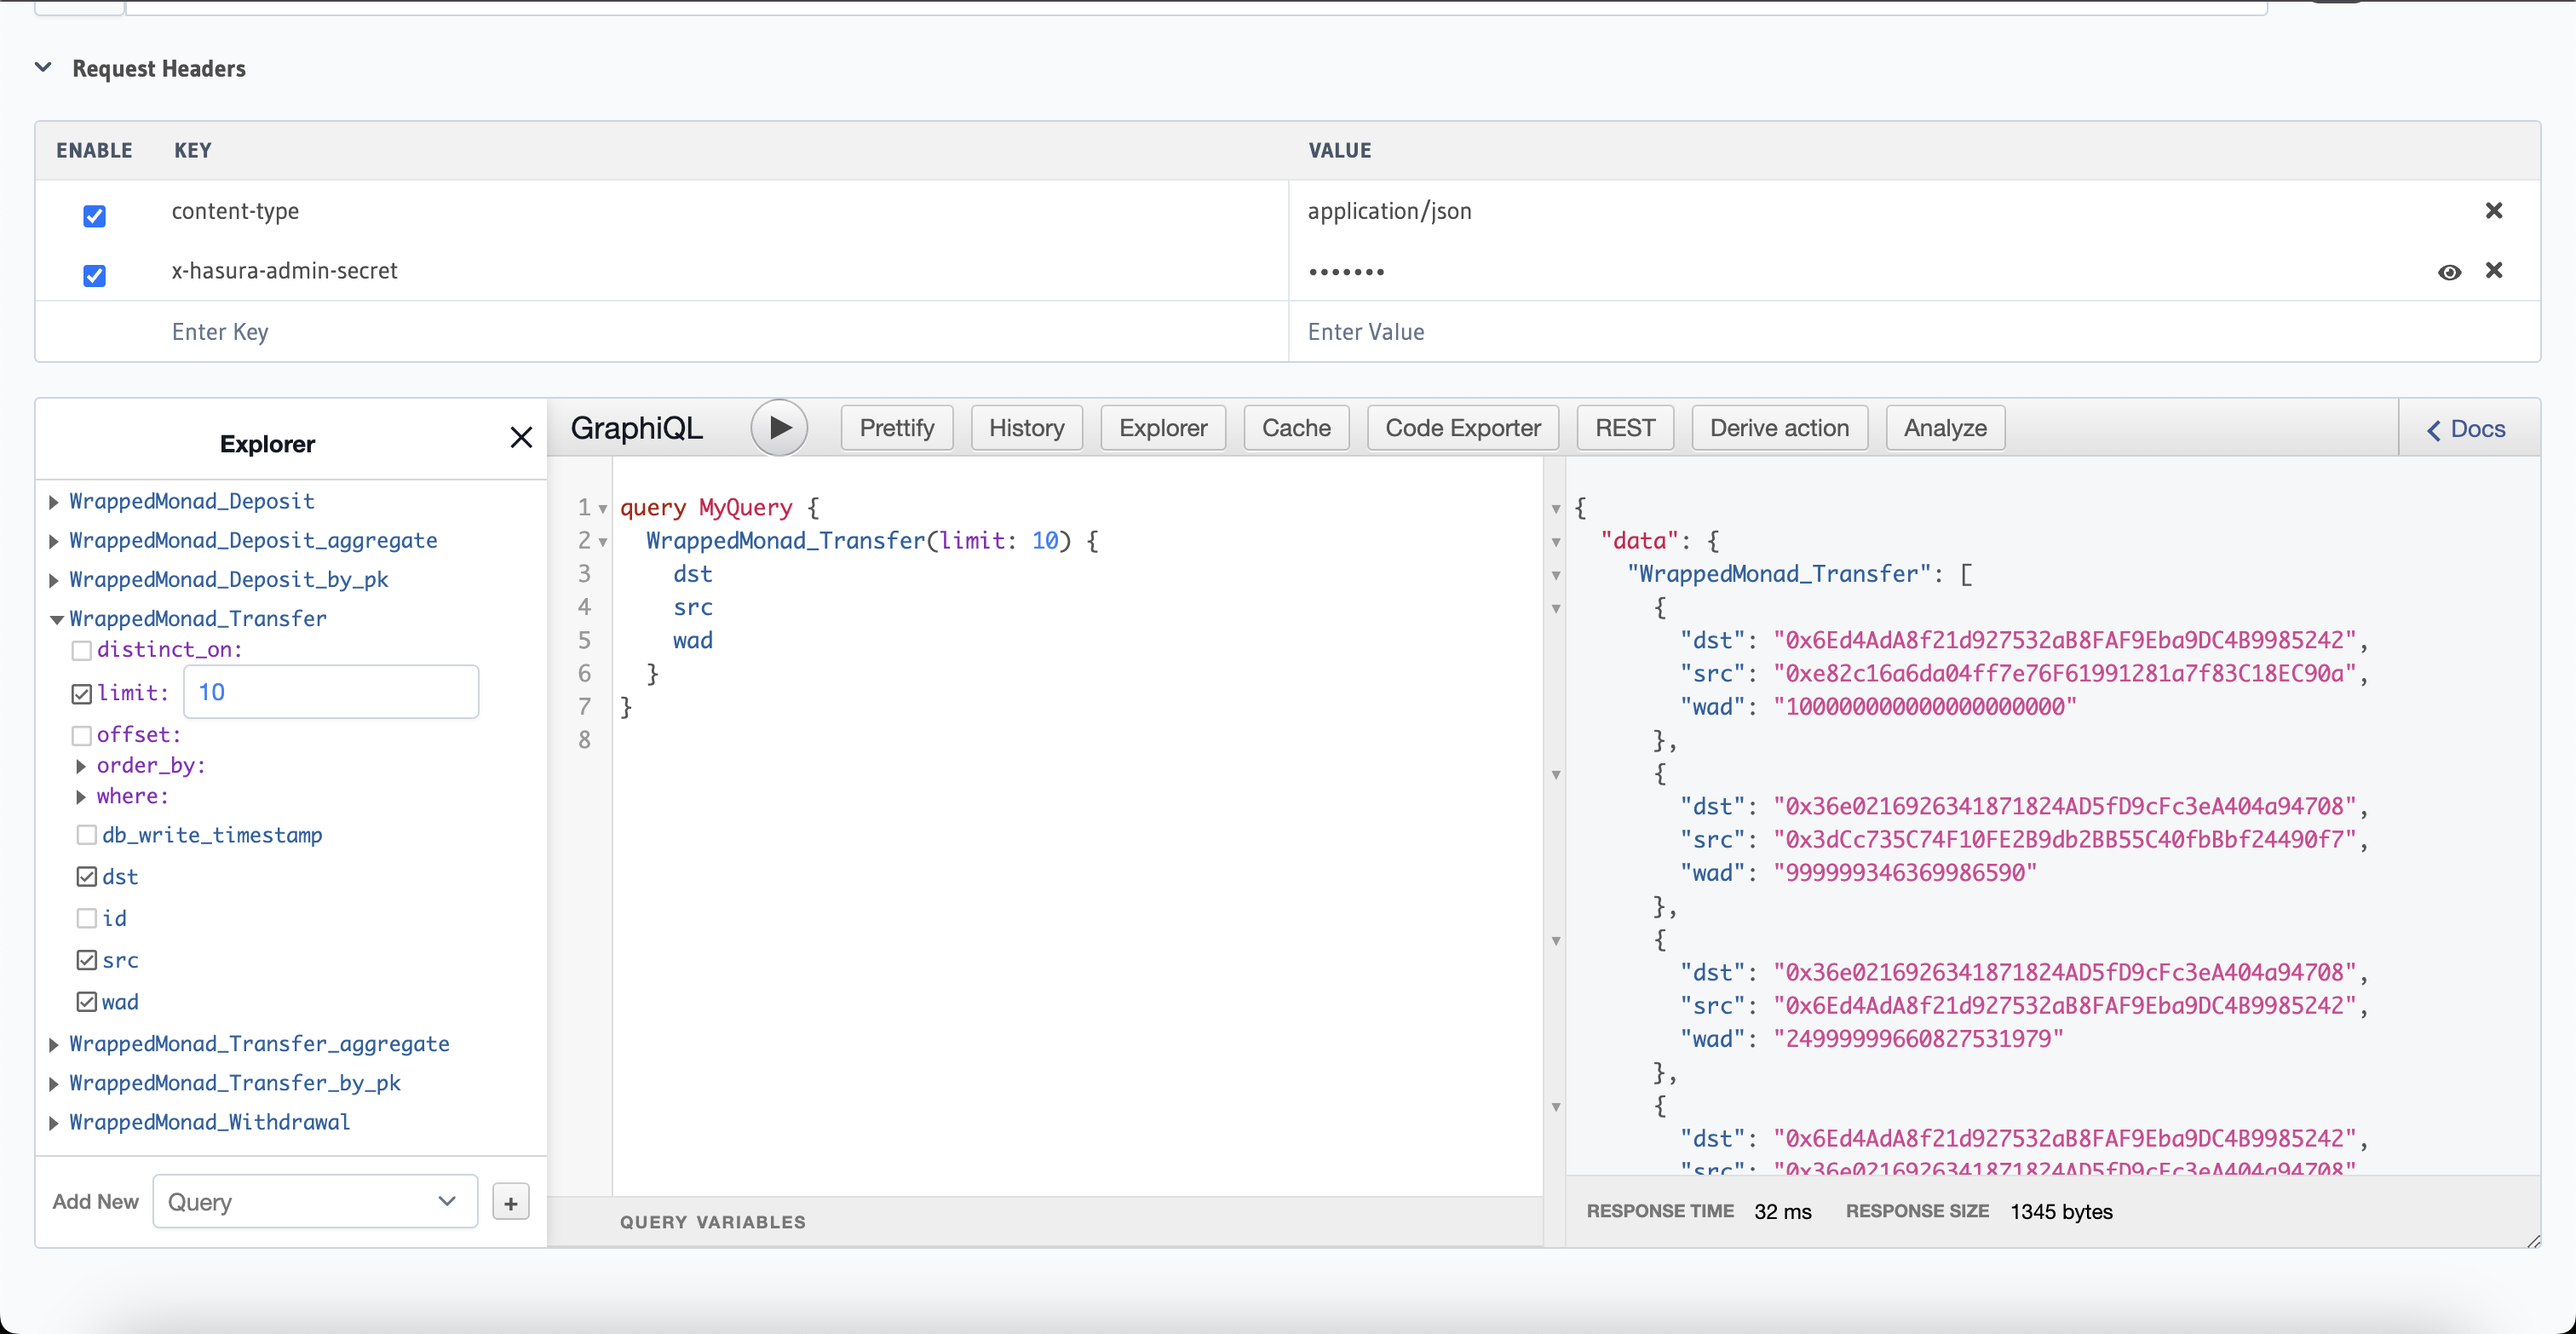Switch to the Code Exporter view
Viewport: 2576px width, 1334px height.
pos(1462,427)
